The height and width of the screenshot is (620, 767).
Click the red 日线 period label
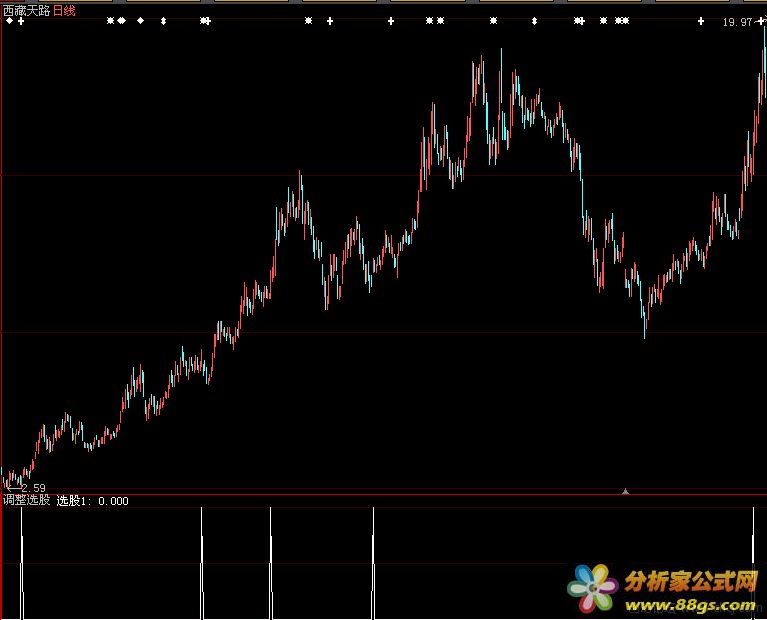[x=64, y=10]
